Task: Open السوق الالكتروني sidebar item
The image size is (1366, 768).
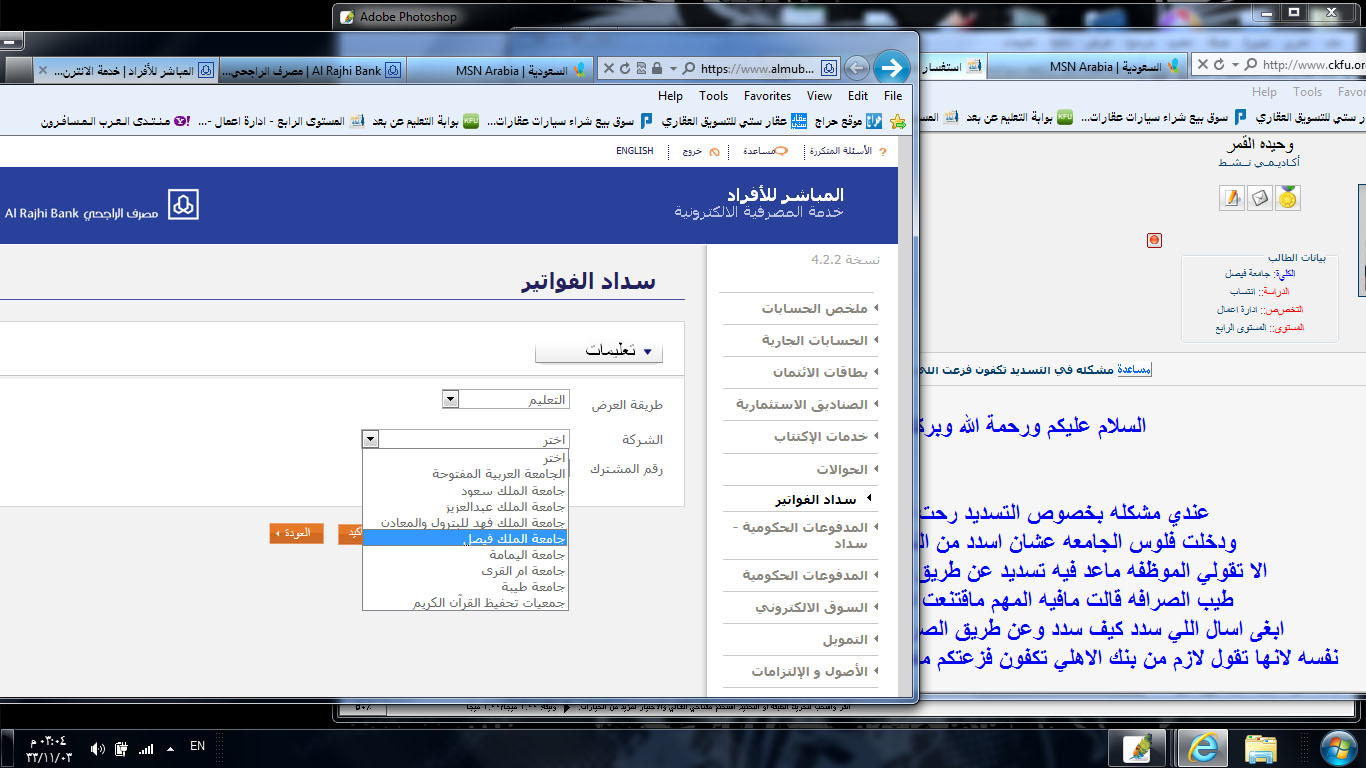Action: tap(817, 607)
